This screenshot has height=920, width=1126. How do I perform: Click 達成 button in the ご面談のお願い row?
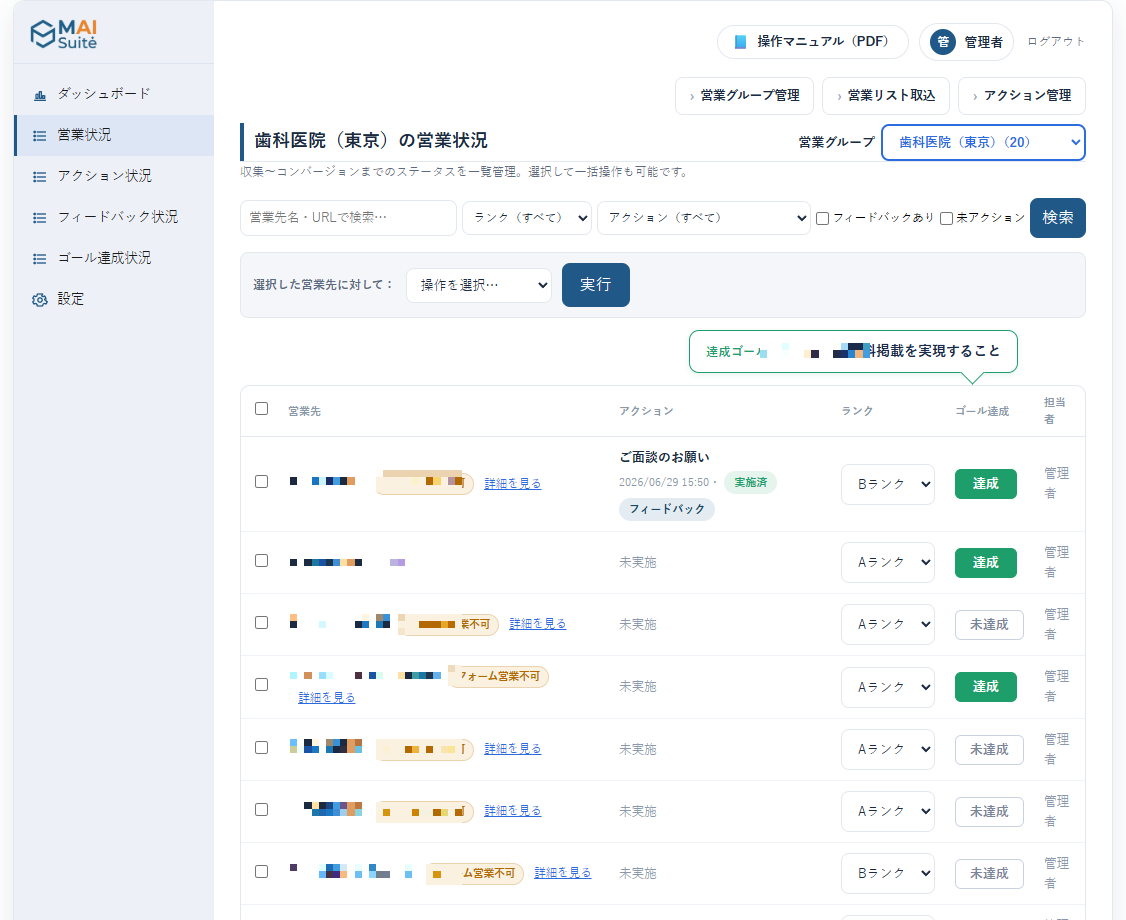click(x=985, y=484)
